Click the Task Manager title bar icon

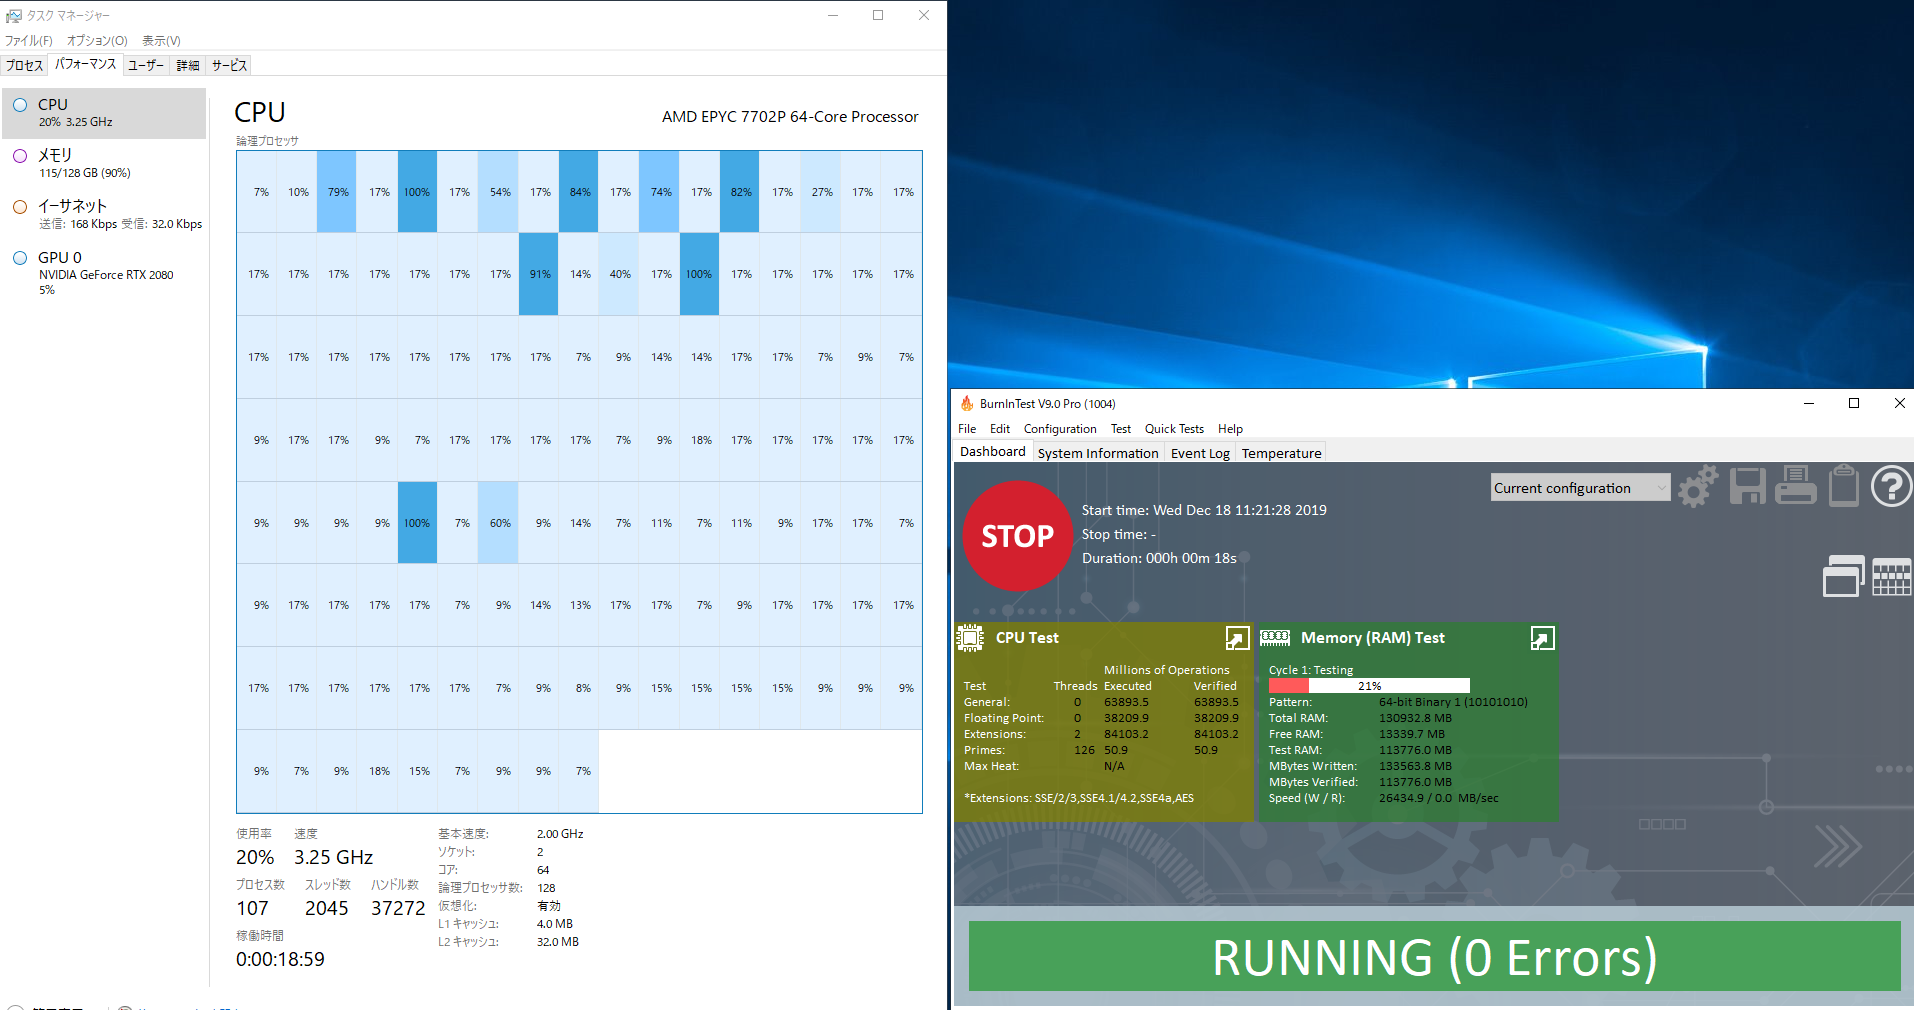(14, 15)
